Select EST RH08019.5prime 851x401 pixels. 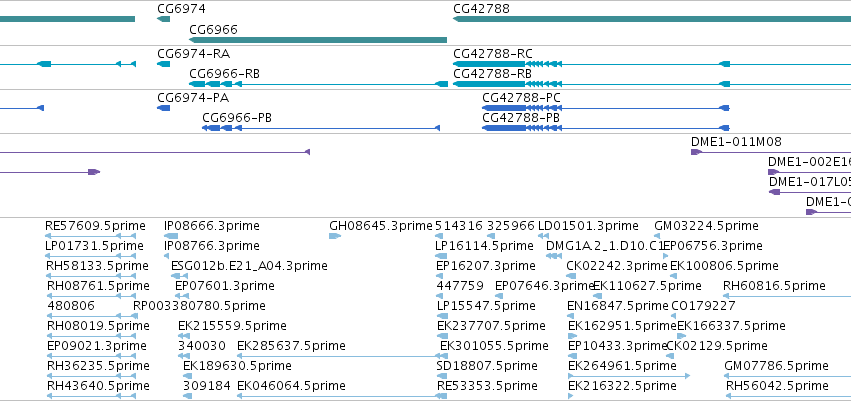98,326
